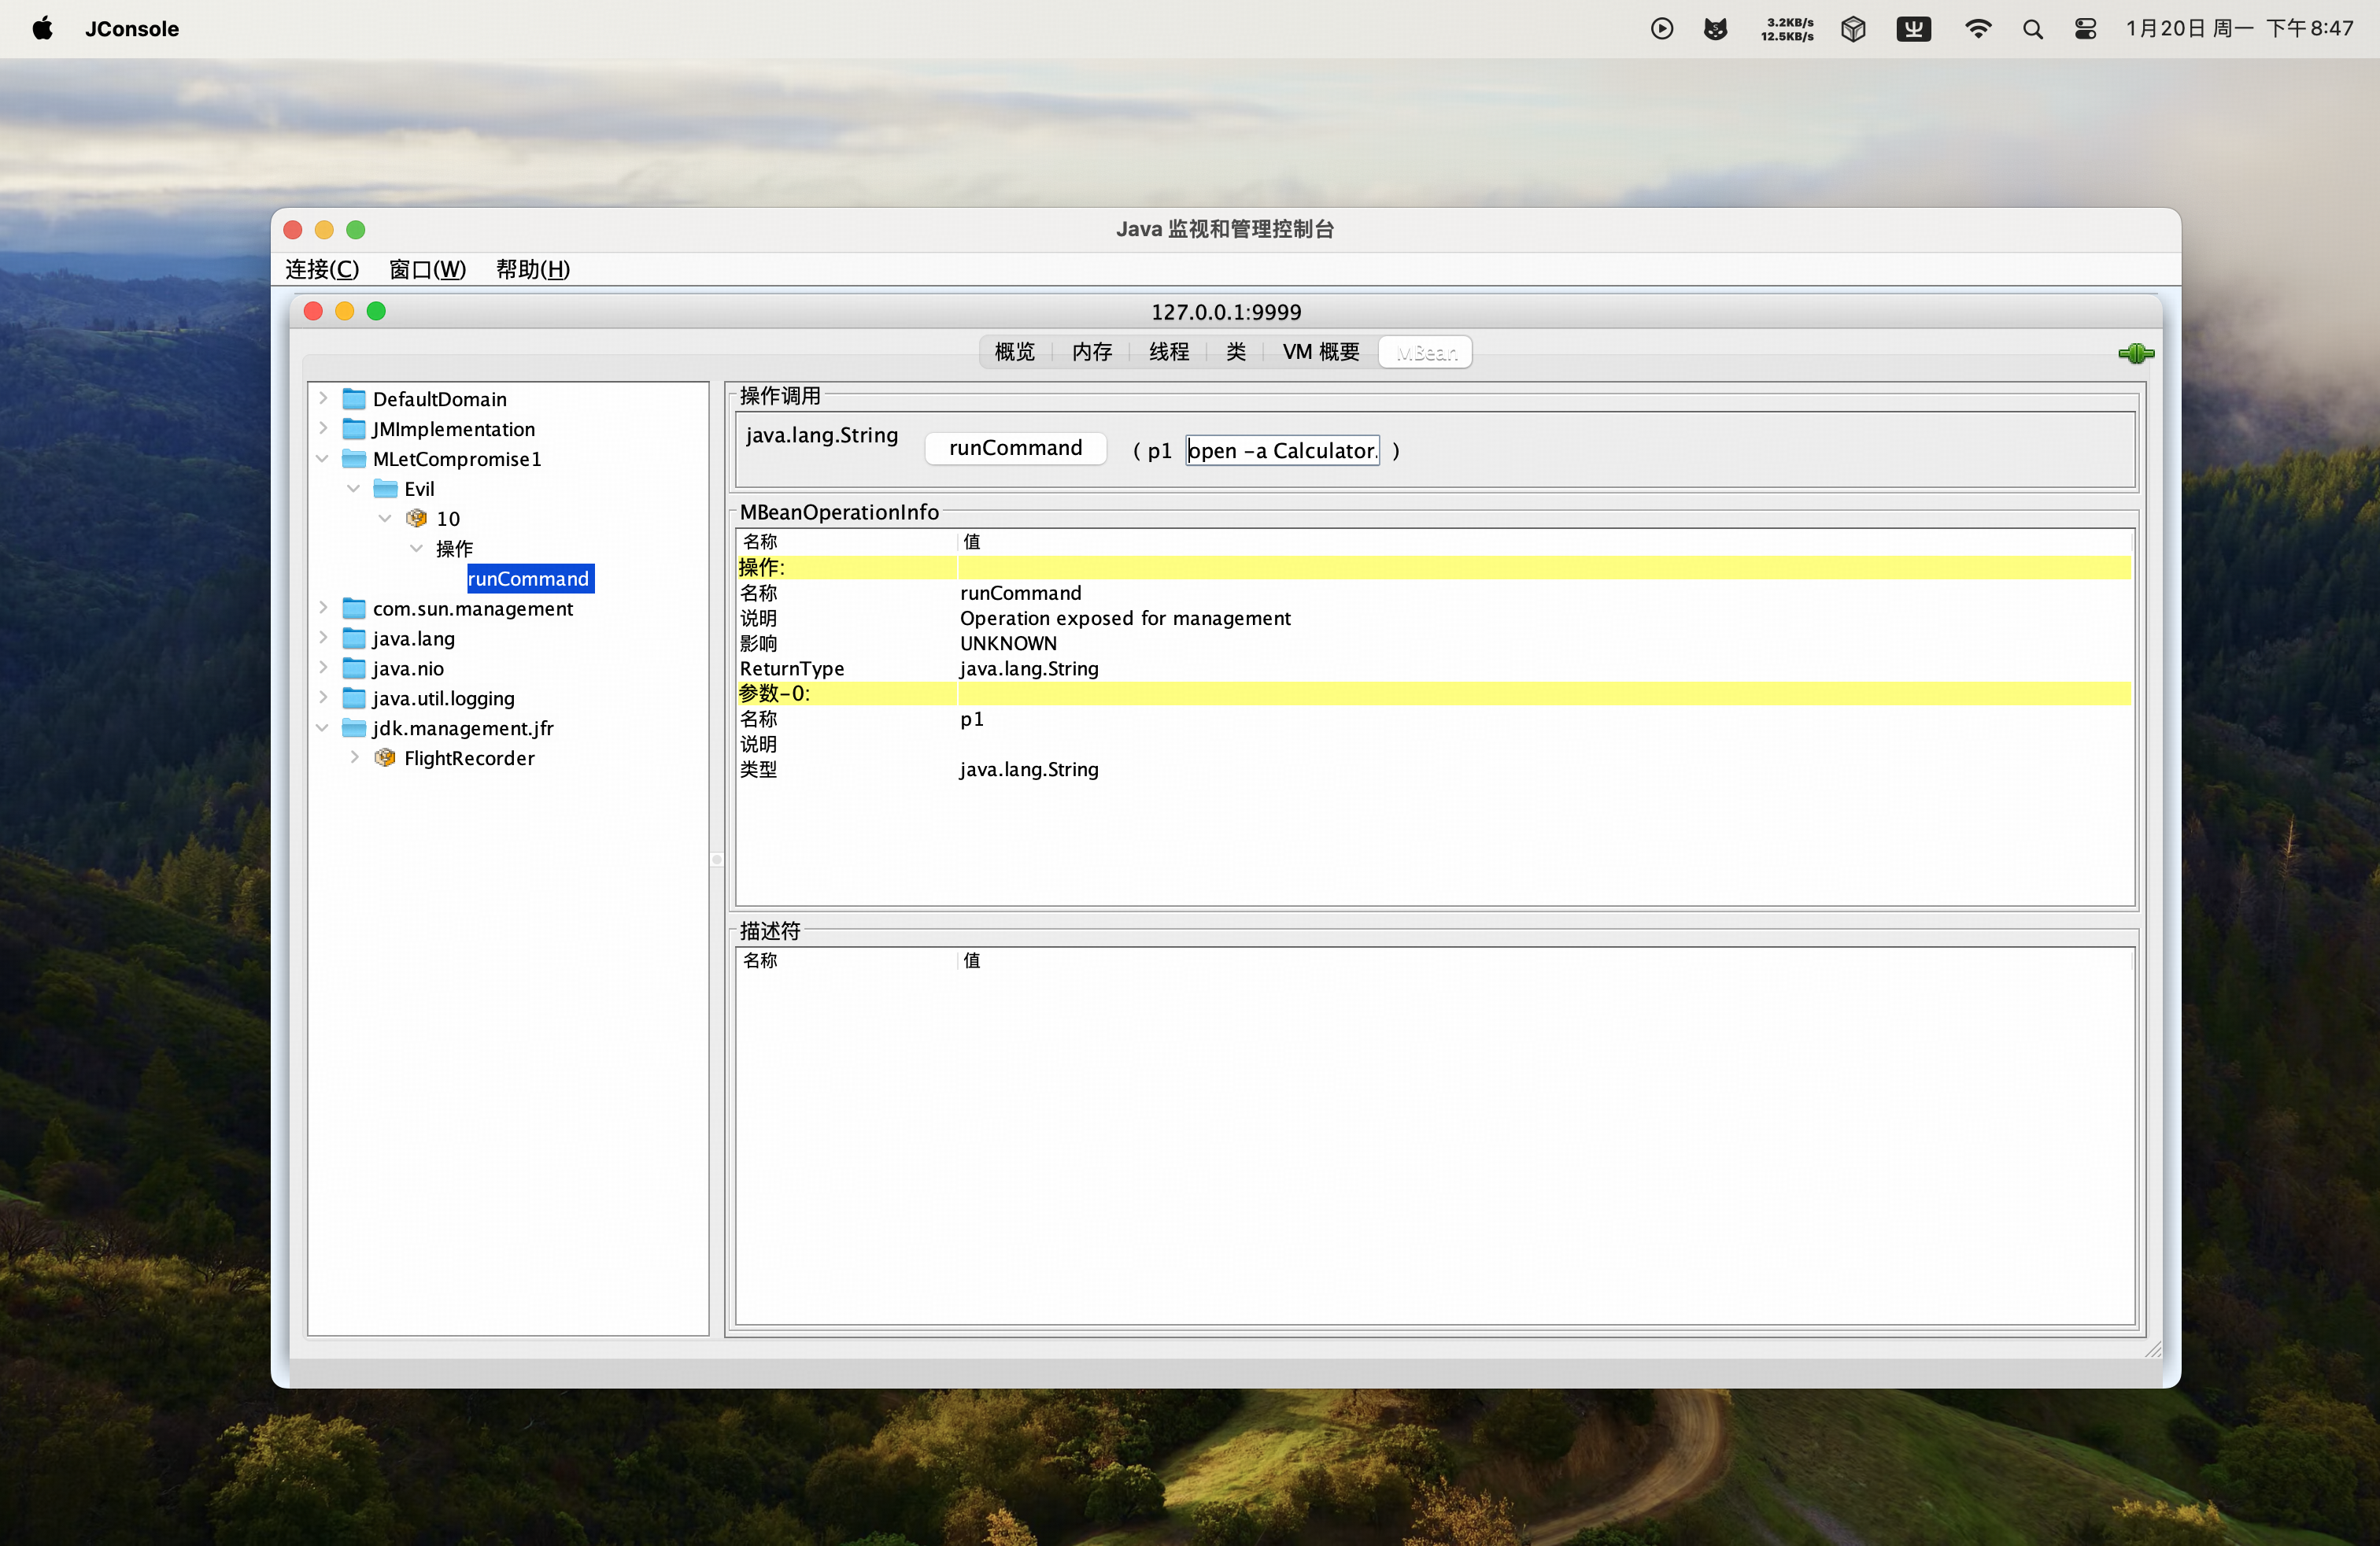
Task: Expand the FlightRecorder node
Action: (x=354, y=758)
